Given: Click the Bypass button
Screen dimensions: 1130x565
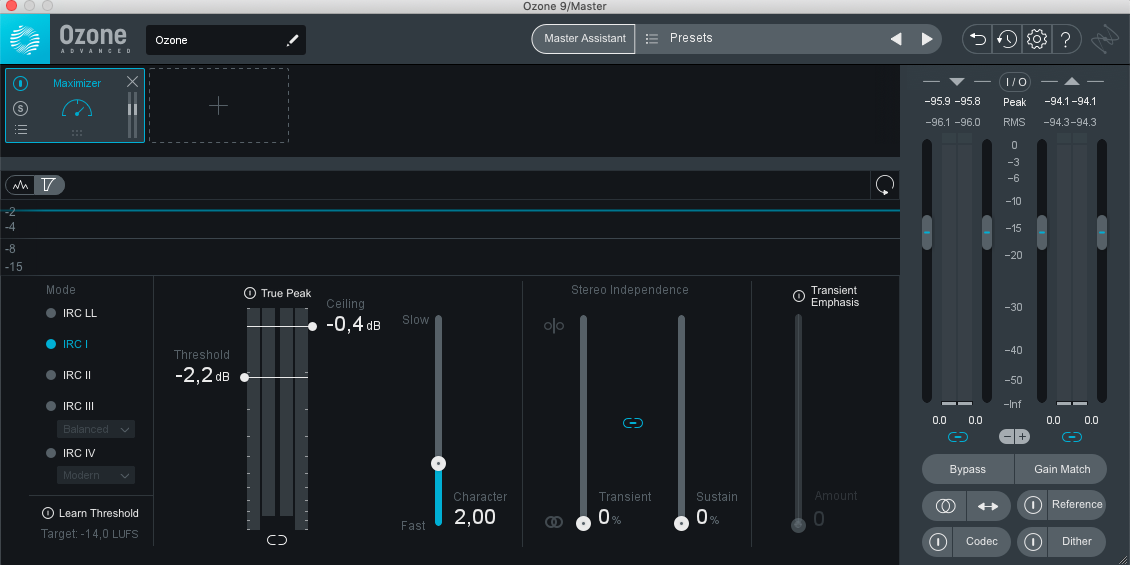Looking at the screenshot, I should (x=967, y=469).
